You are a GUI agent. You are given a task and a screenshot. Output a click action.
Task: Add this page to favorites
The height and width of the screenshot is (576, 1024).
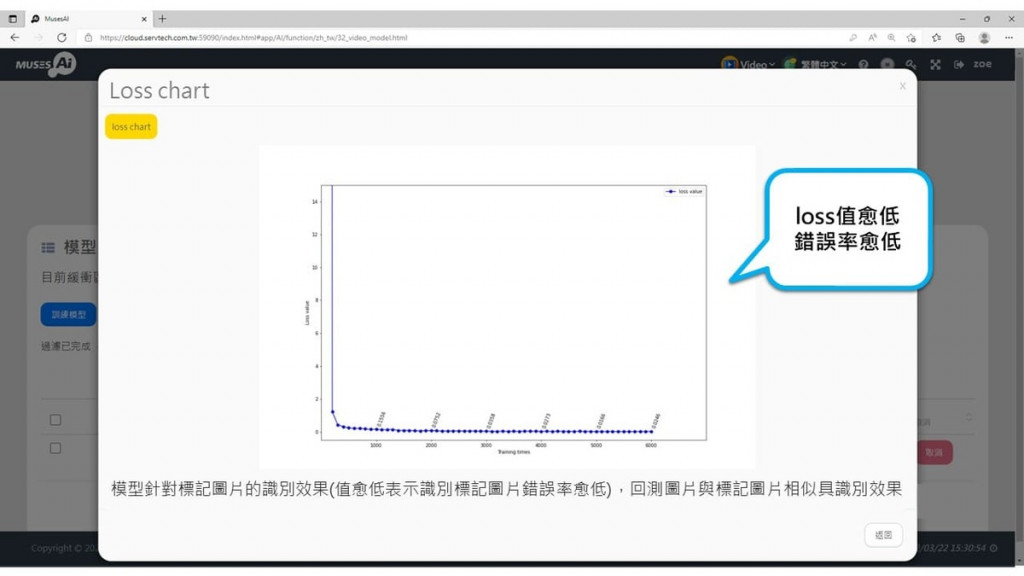click(912, 38)
